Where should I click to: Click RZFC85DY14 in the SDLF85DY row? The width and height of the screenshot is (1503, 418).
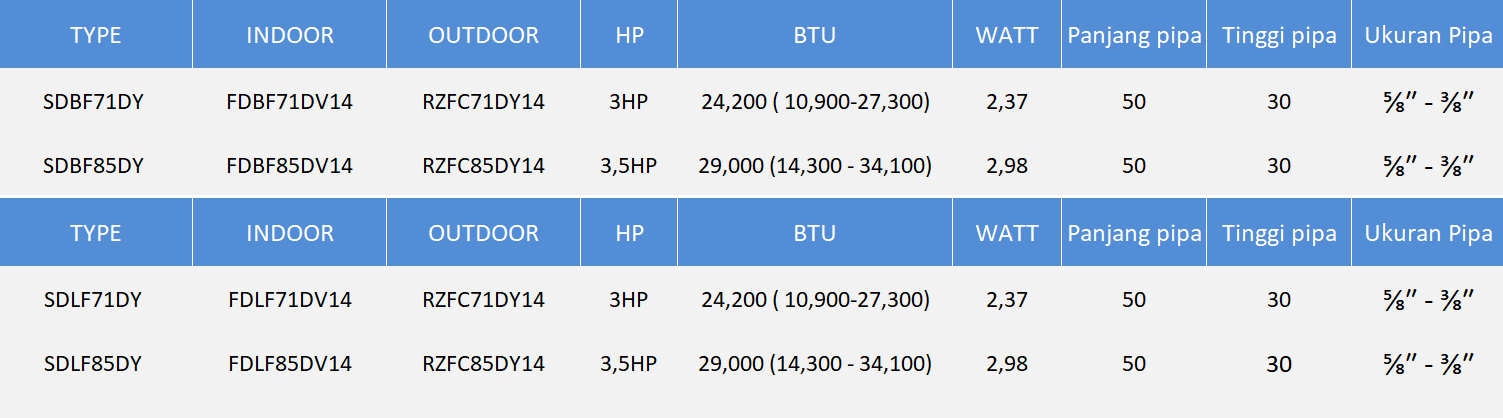point(483,364)
